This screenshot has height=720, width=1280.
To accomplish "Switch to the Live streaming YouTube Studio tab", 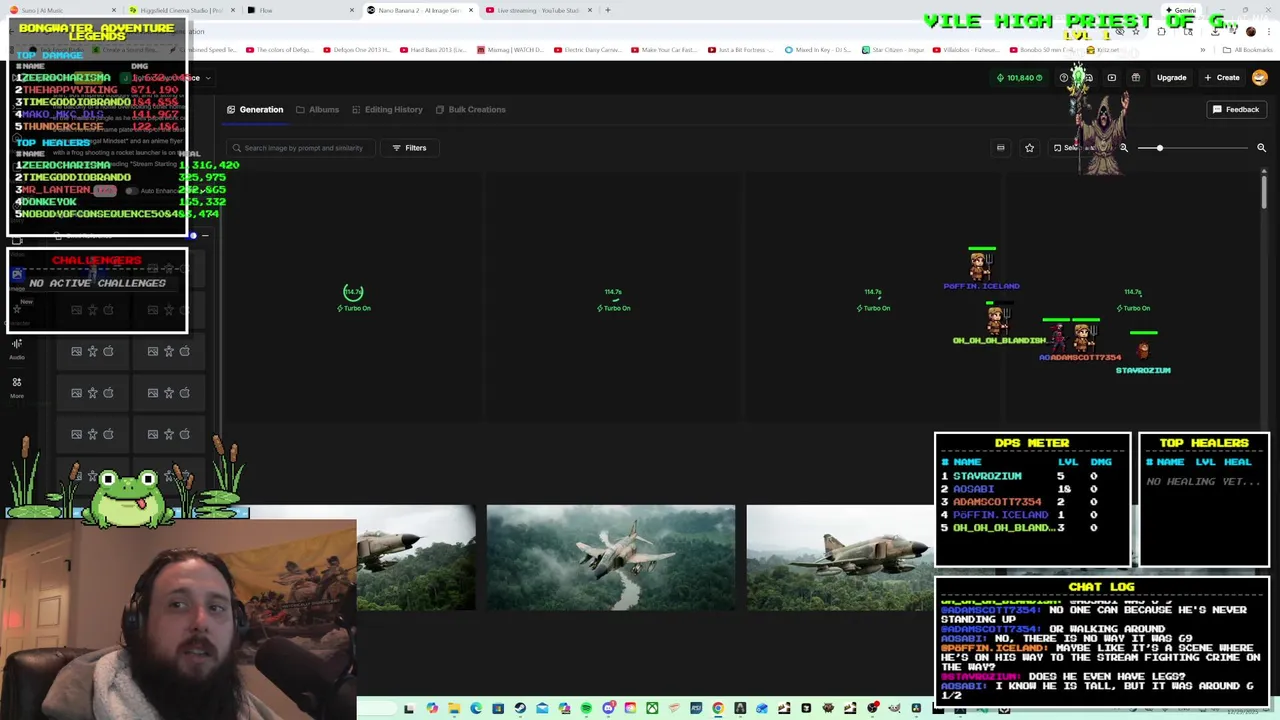I will tap(537, 10).
